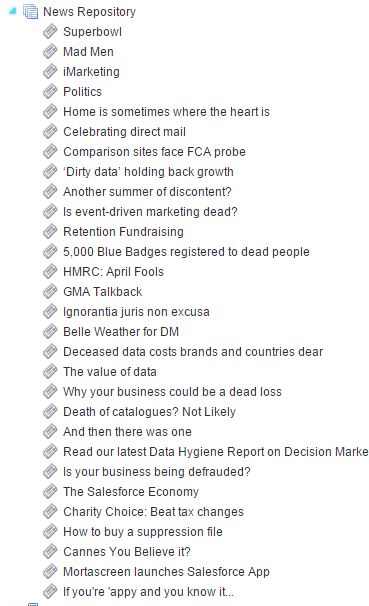Open HMRC: April Fools entry
This screenshot has width=369, height=606.
click(x=113, y=272)
